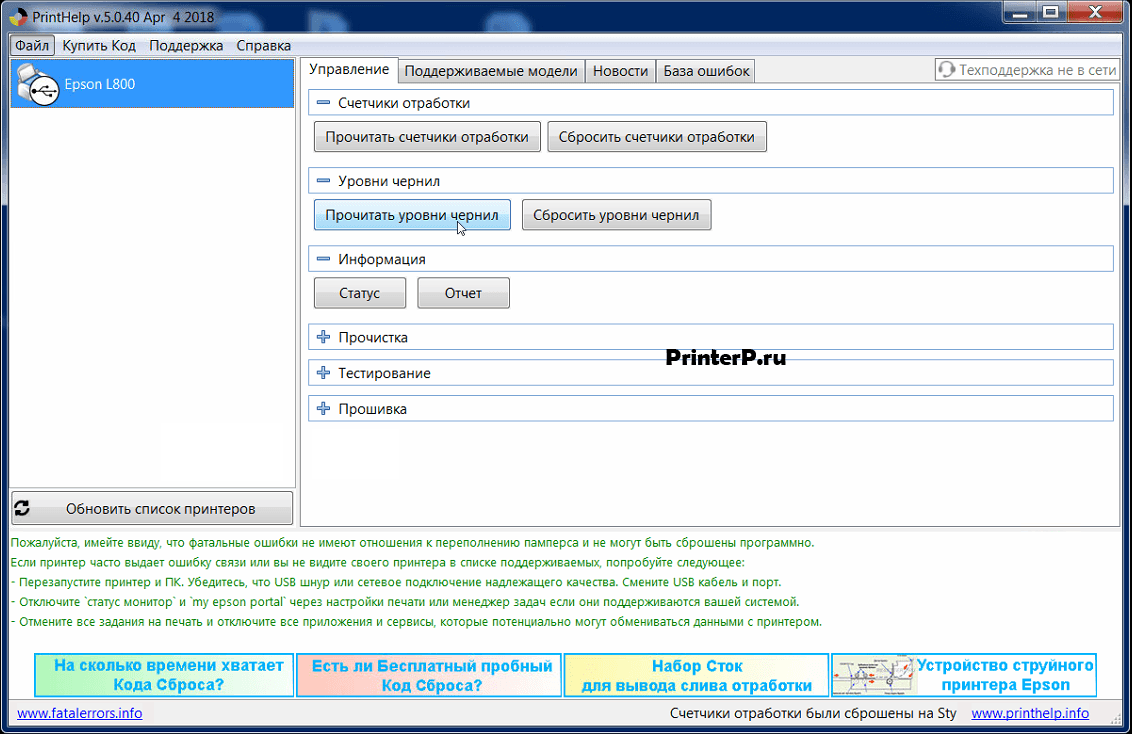Open banner На сколько времени хватает Кода Сброса
1132x734 pixels.
pos(164,675)
